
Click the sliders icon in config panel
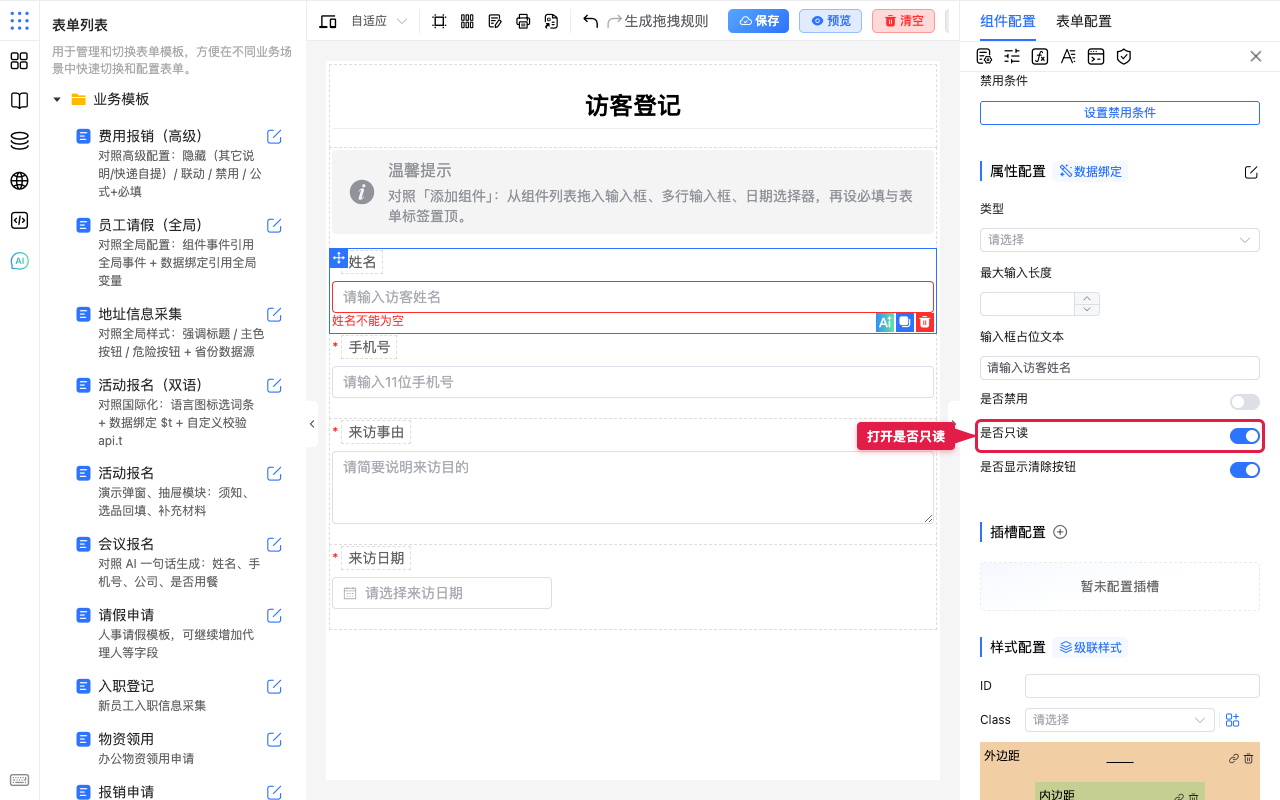click(1012, 56)
